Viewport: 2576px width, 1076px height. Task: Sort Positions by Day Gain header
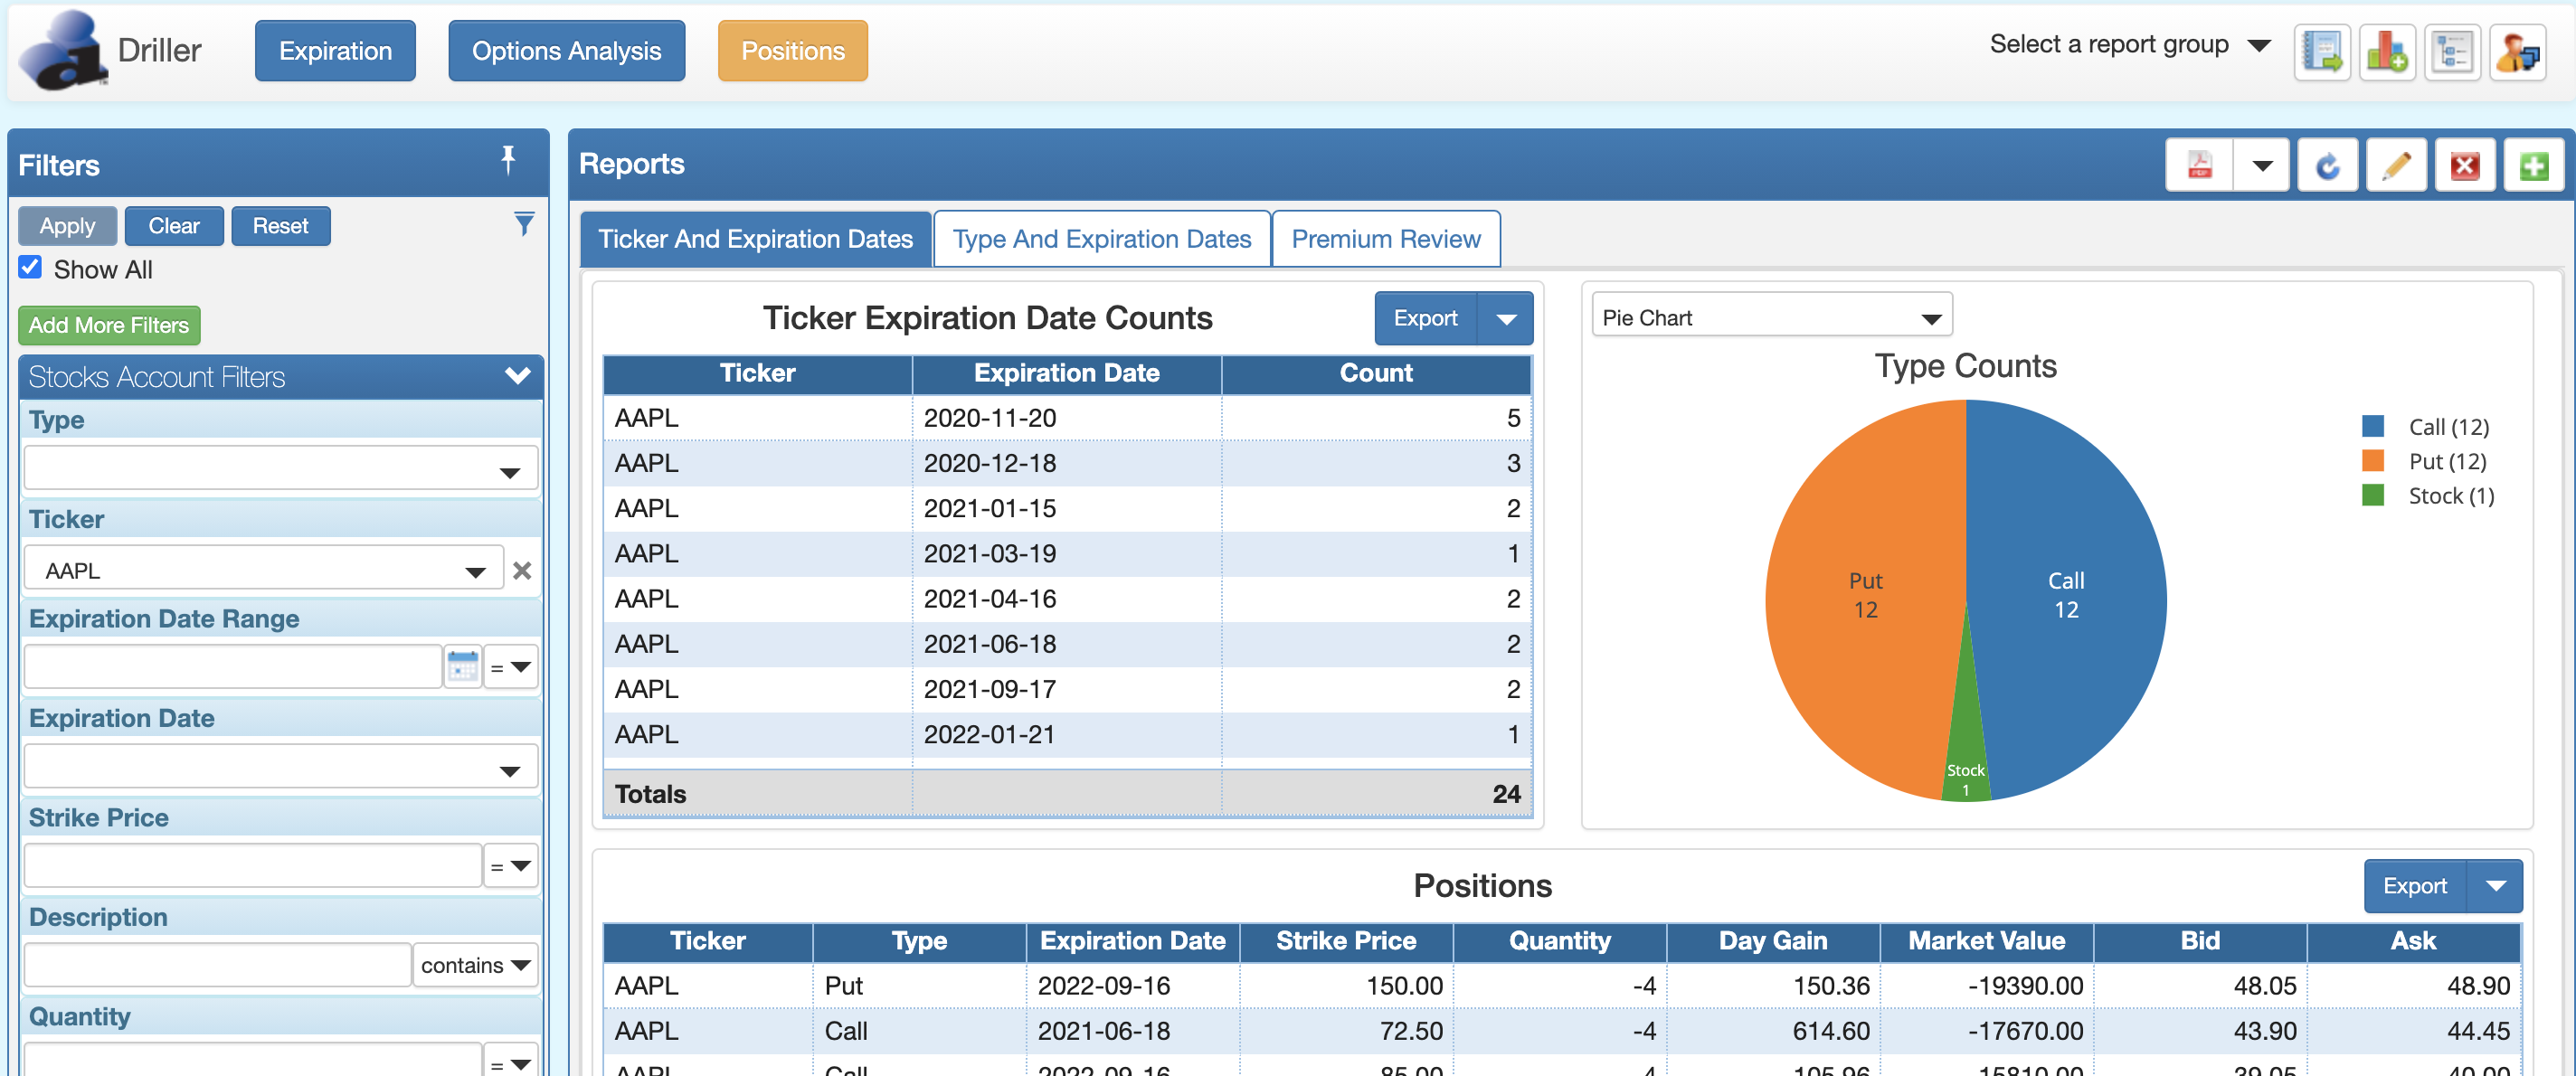pyautogui.click(x=1772, y=941)
